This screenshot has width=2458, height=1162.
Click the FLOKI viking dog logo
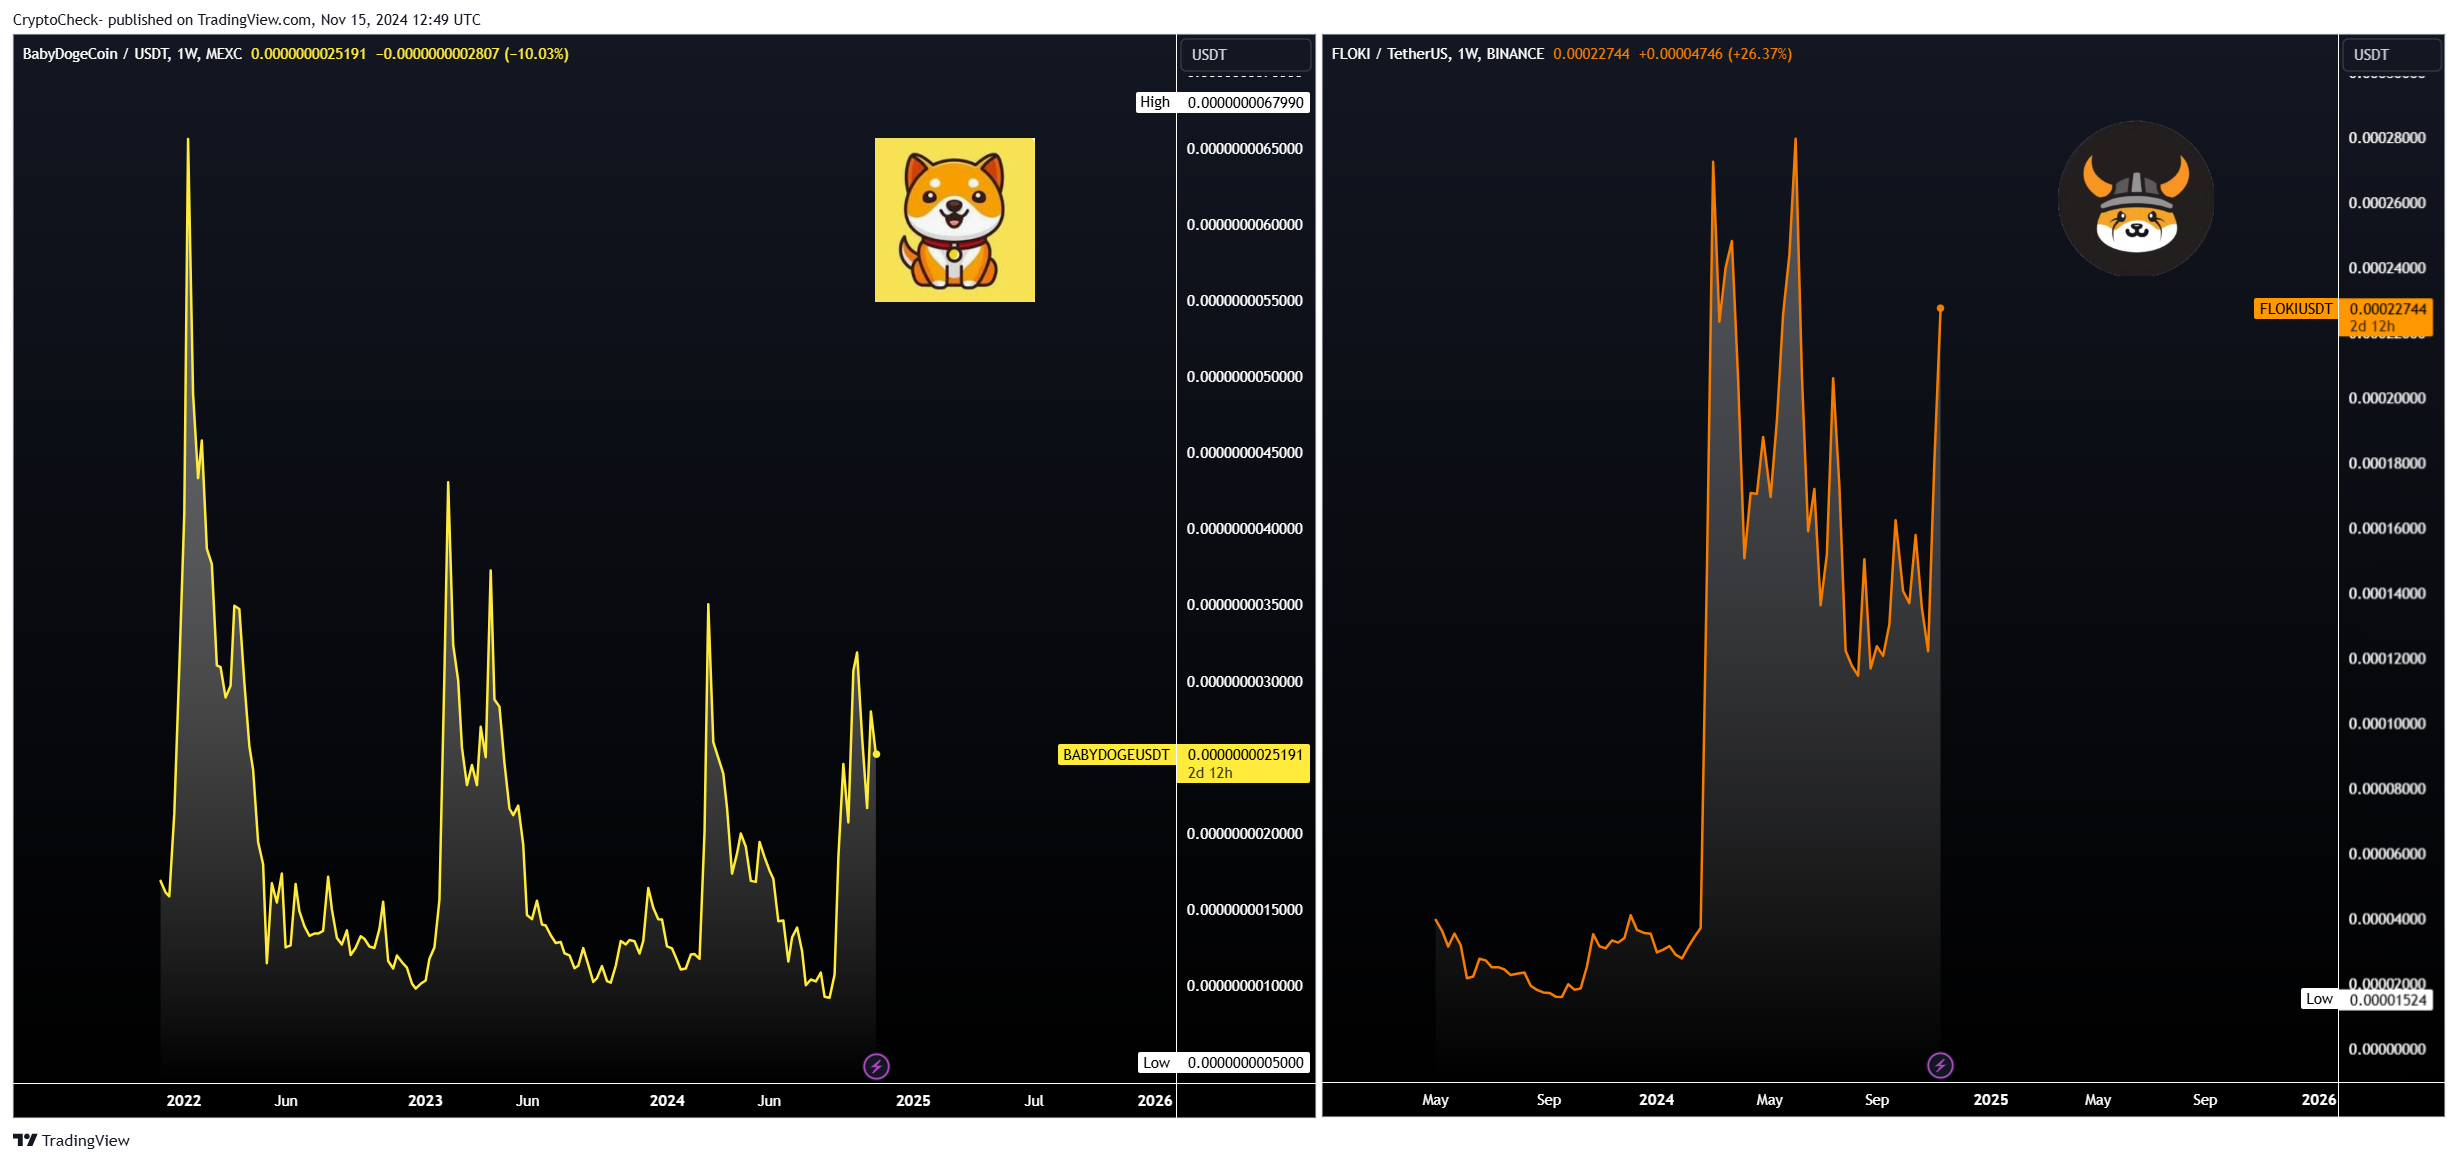pos(2136,199)
